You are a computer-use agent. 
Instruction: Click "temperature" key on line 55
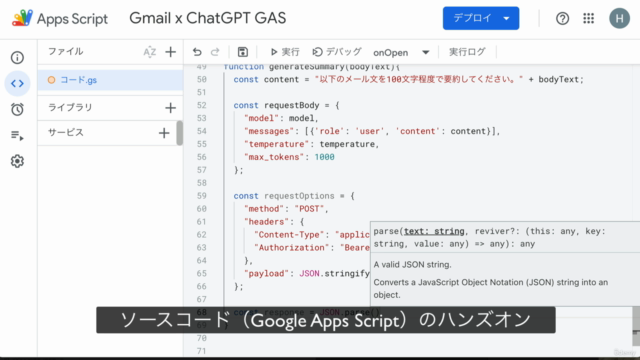coord(276,144)
